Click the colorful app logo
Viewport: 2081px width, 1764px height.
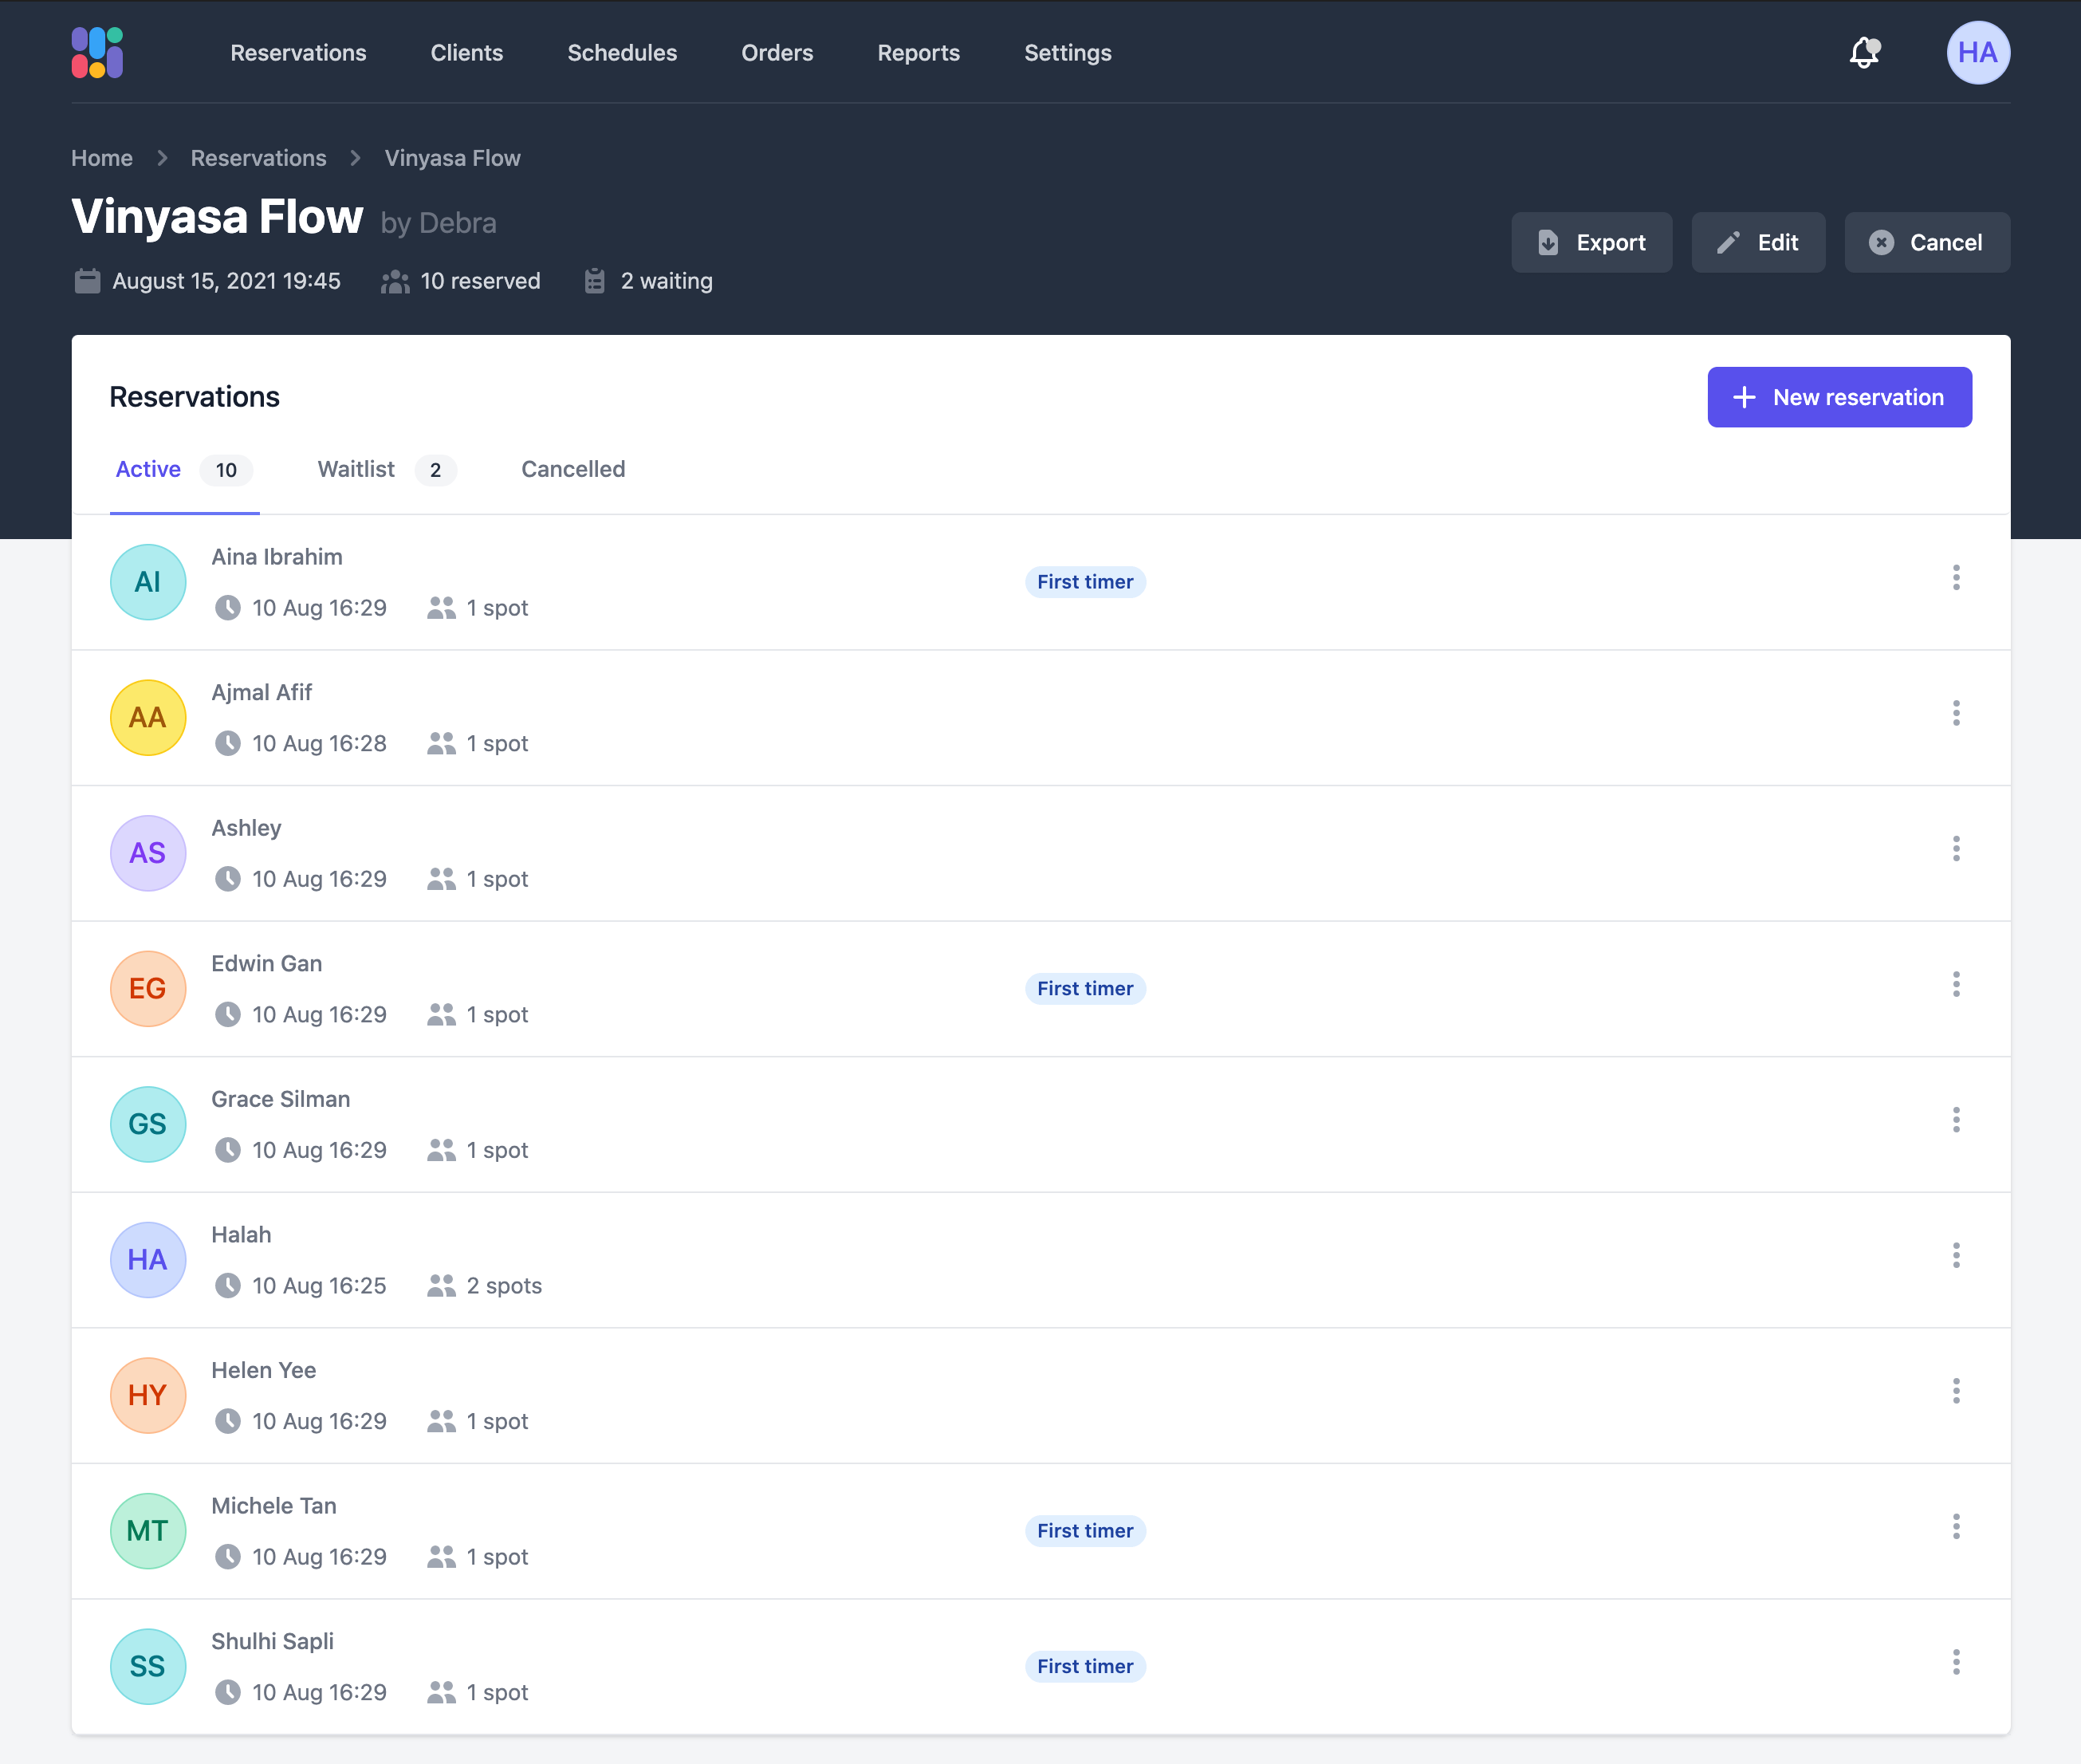point(97,53)
